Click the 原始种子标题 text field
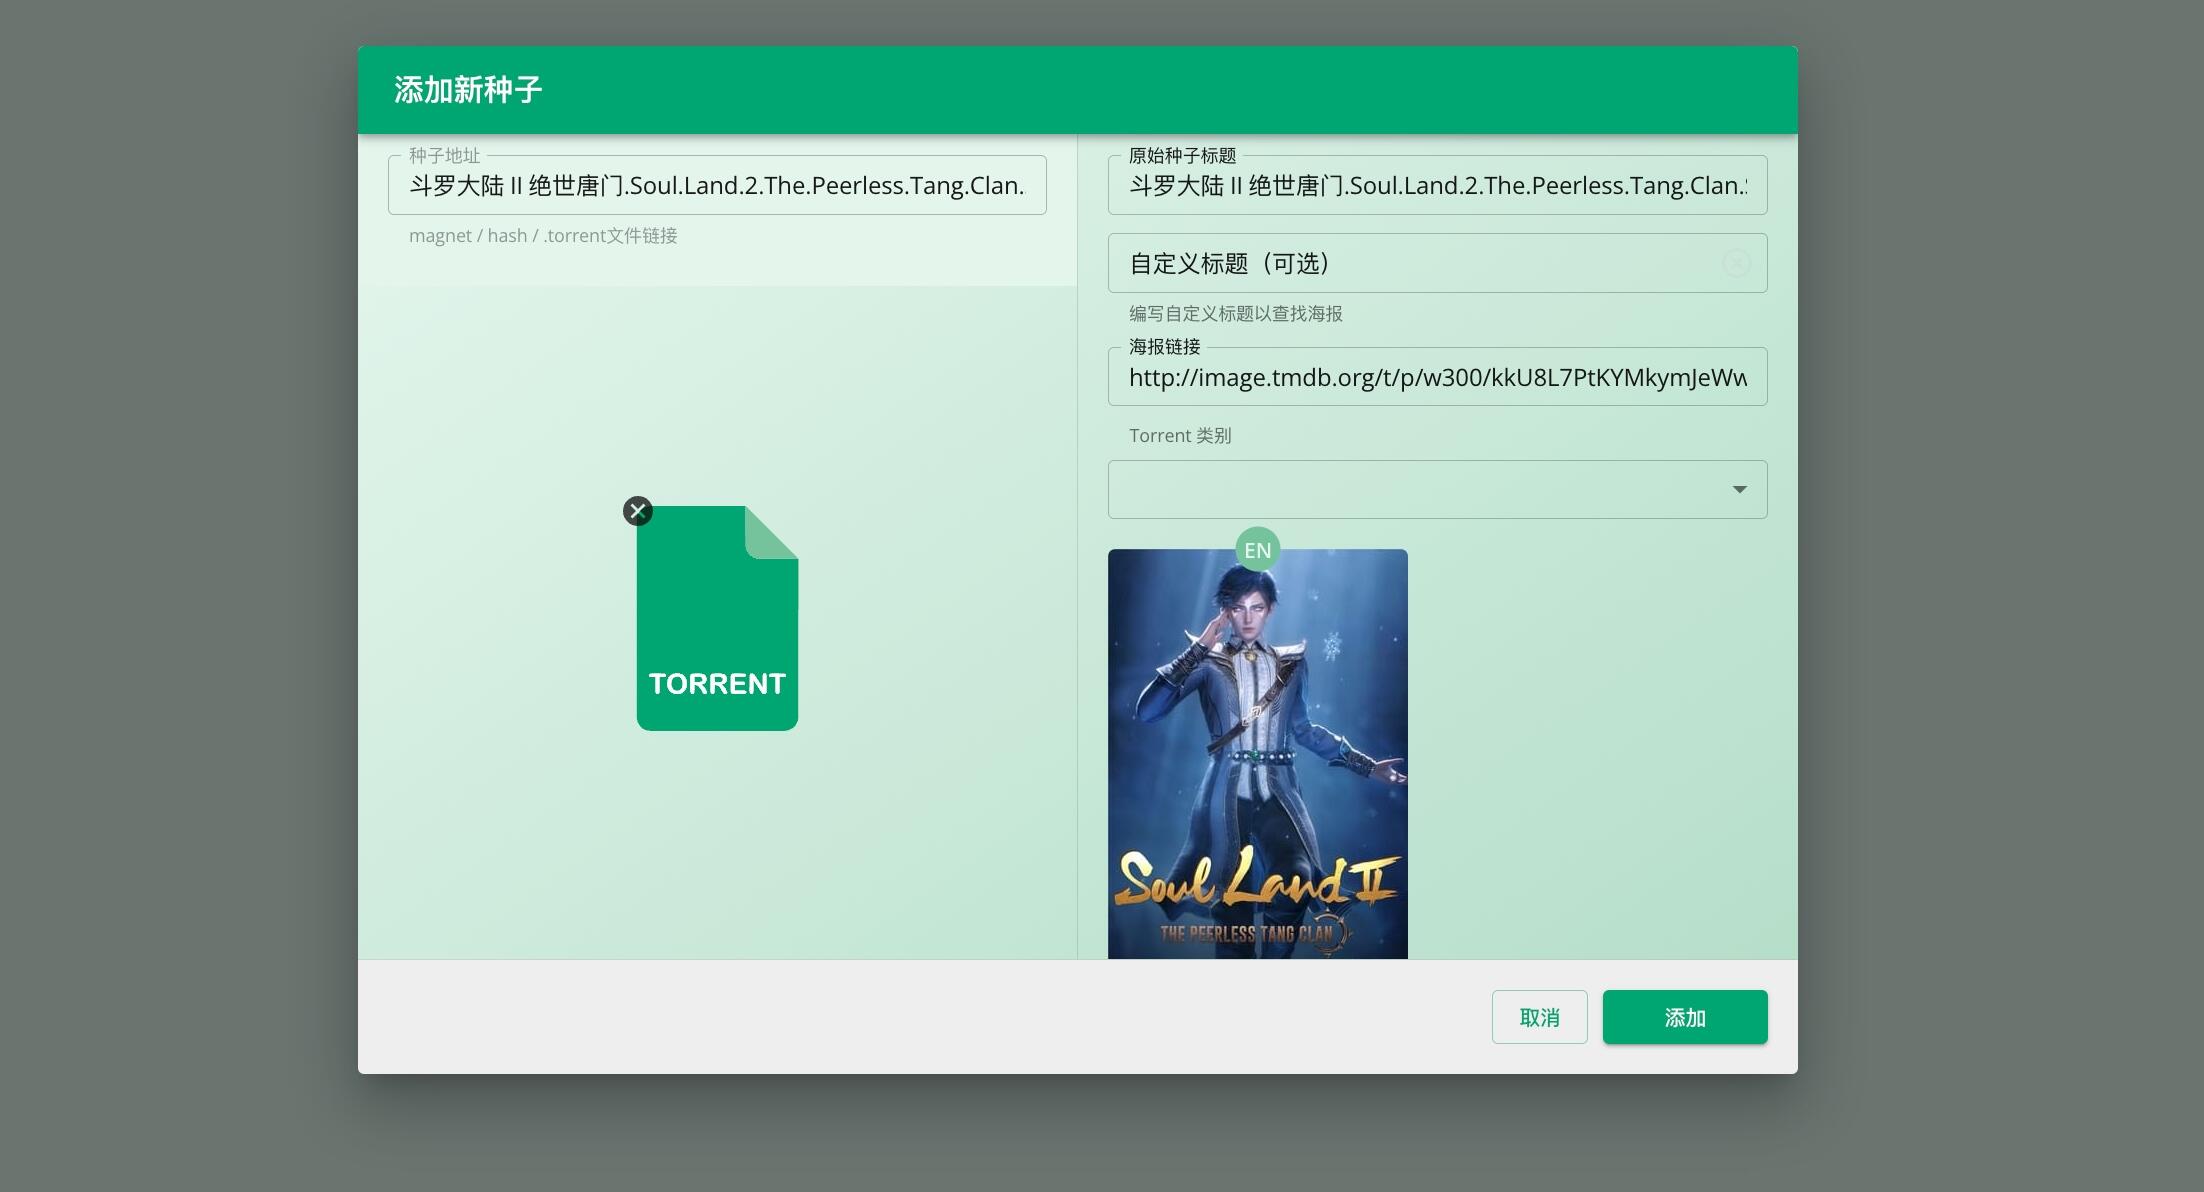2204x1192 pixels. coord(1437,185)
